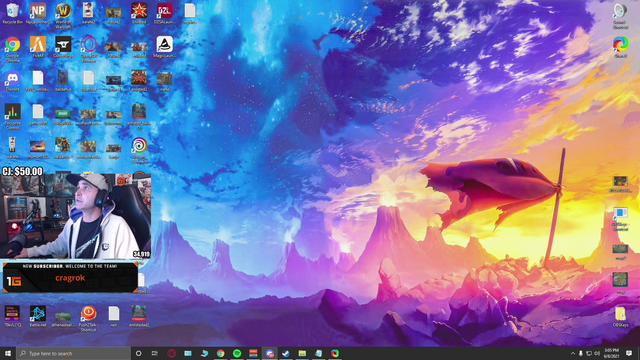Open the Opera GX Browser shortcut
The image size is (640, 360).
click(x=89, y=49)
